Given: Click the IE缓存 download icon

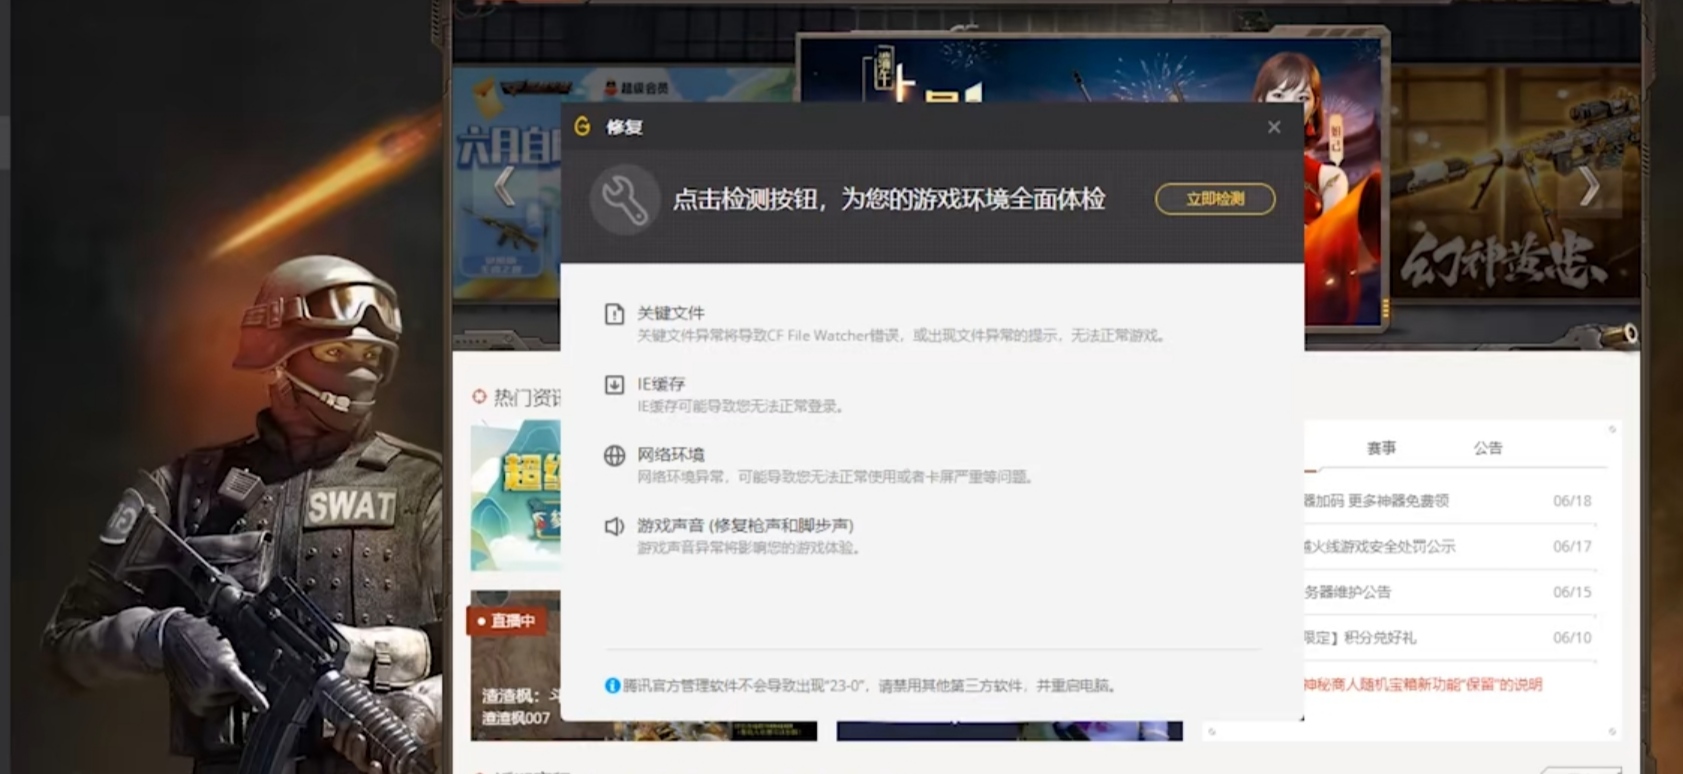Looking at the screenshot, I should pyautogui.click(x=614, y=385).
